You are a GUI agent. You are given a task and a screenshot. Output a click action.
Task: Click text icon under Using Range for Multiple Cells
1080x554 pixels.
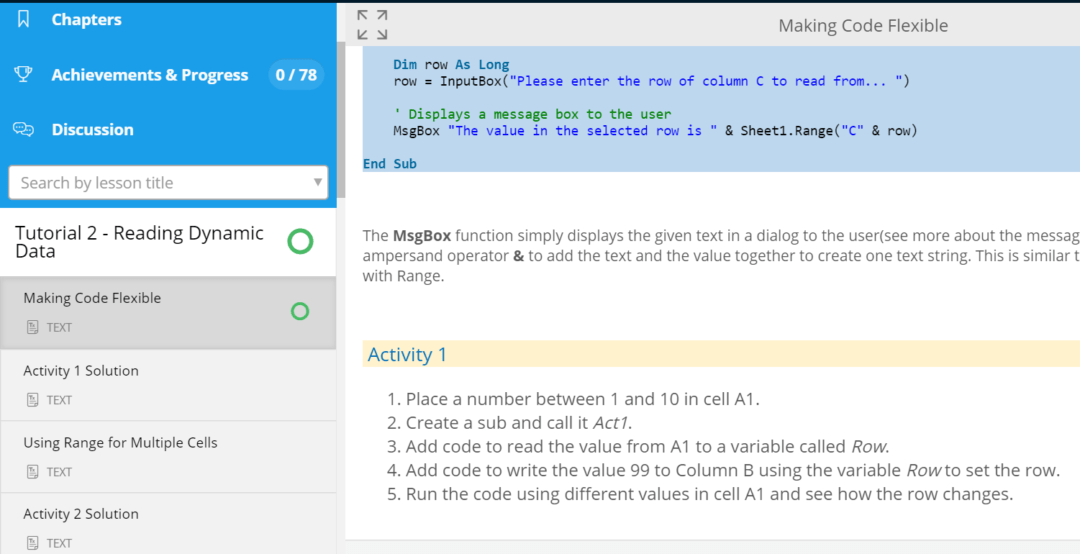(x=32, y=472)
